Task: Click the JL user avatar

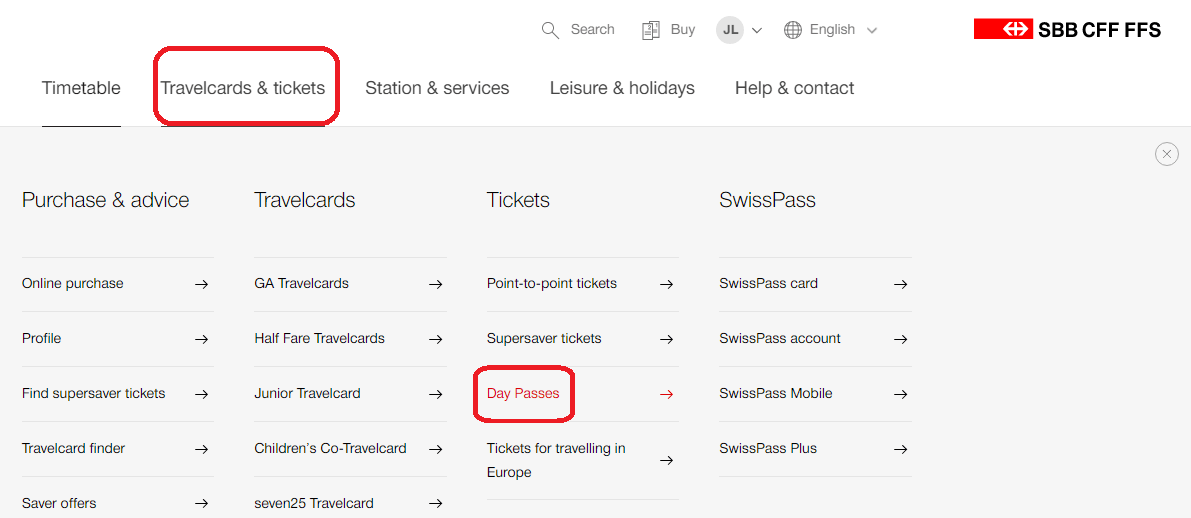Action: 730,30
